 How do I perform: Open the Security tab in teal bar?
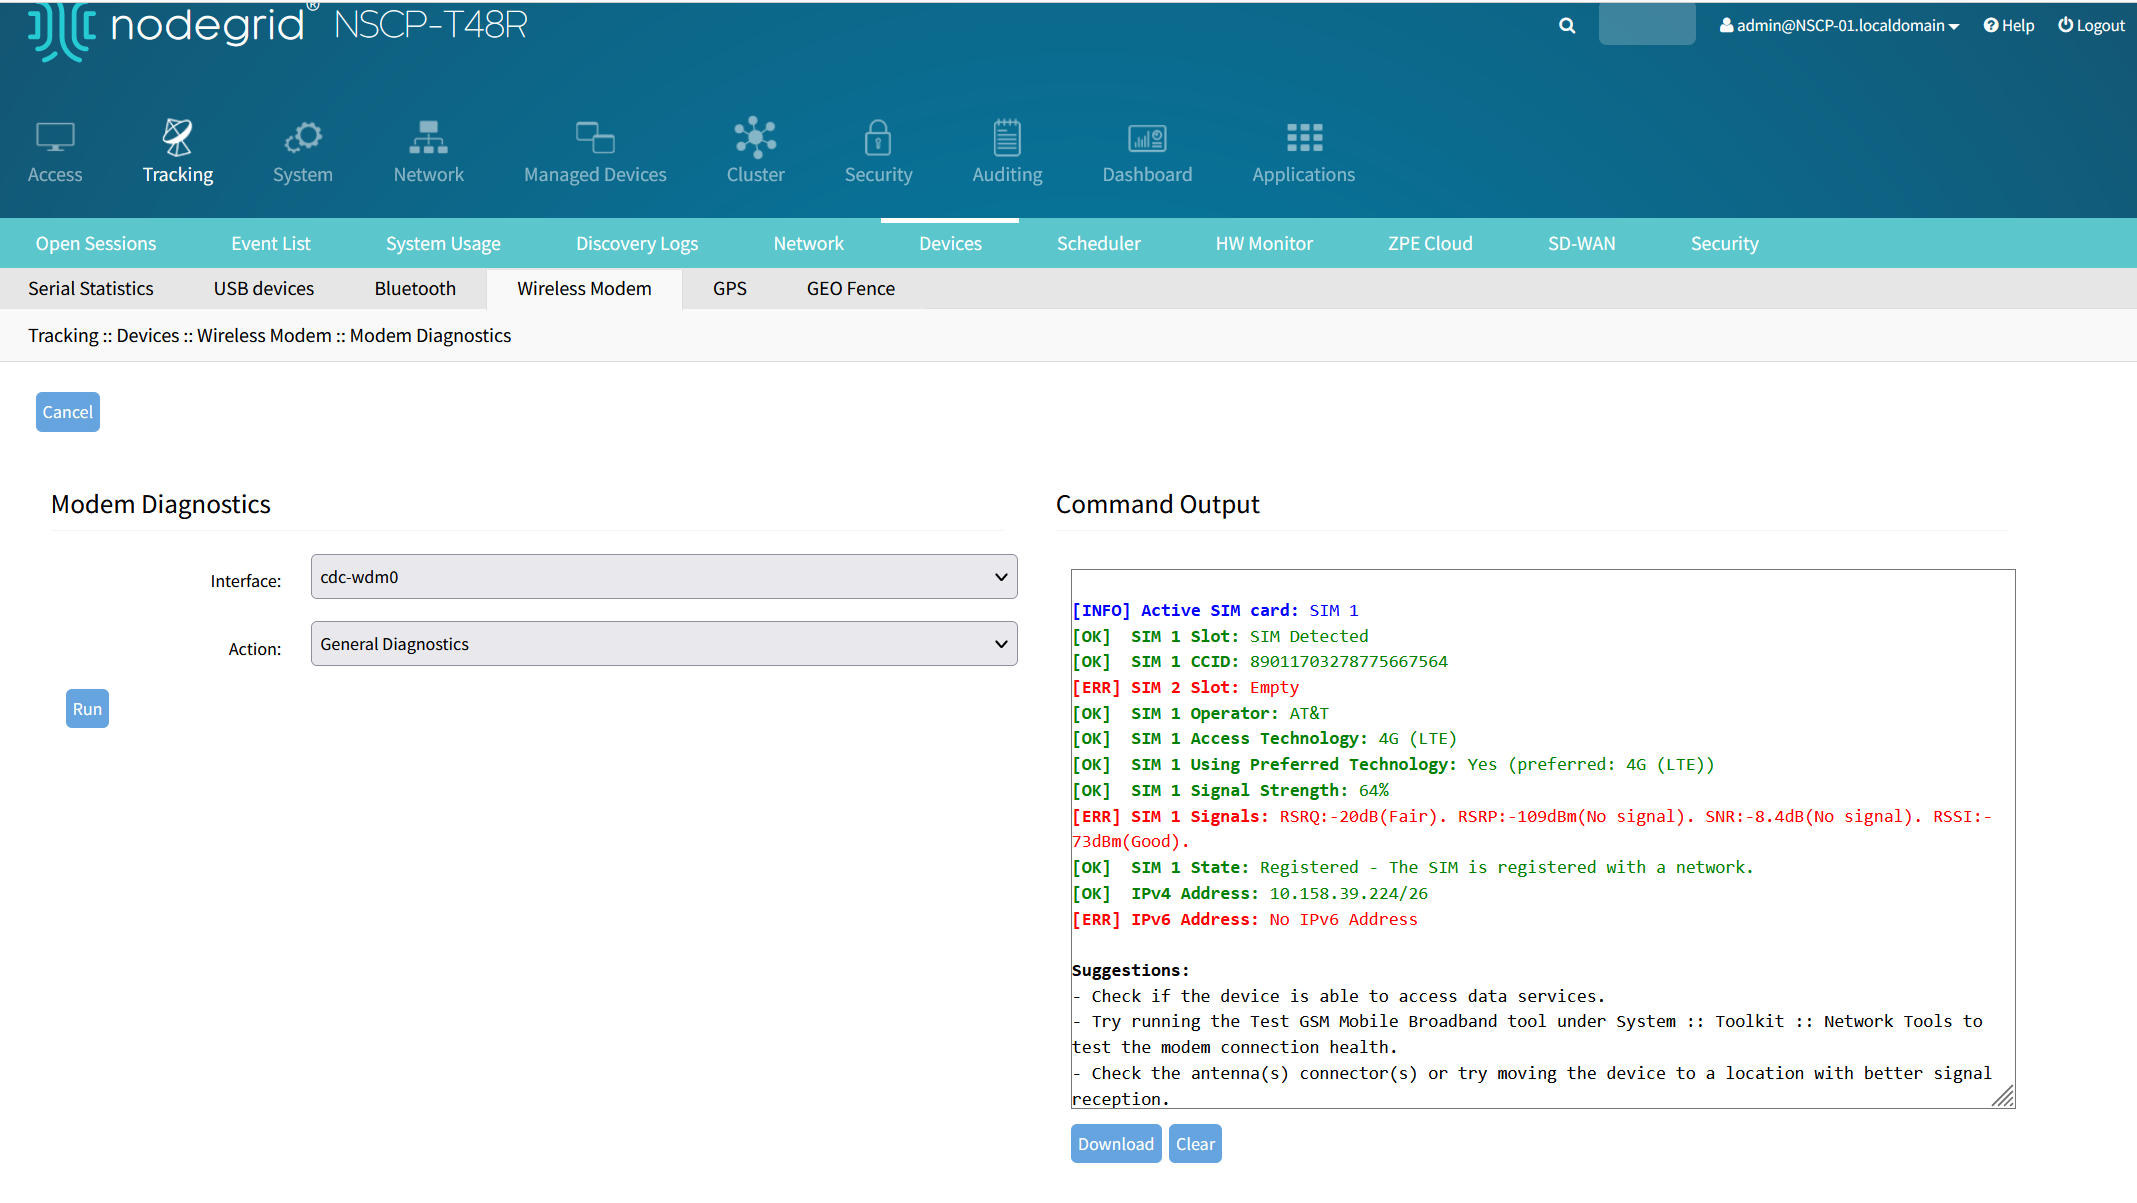[1724, 243]
